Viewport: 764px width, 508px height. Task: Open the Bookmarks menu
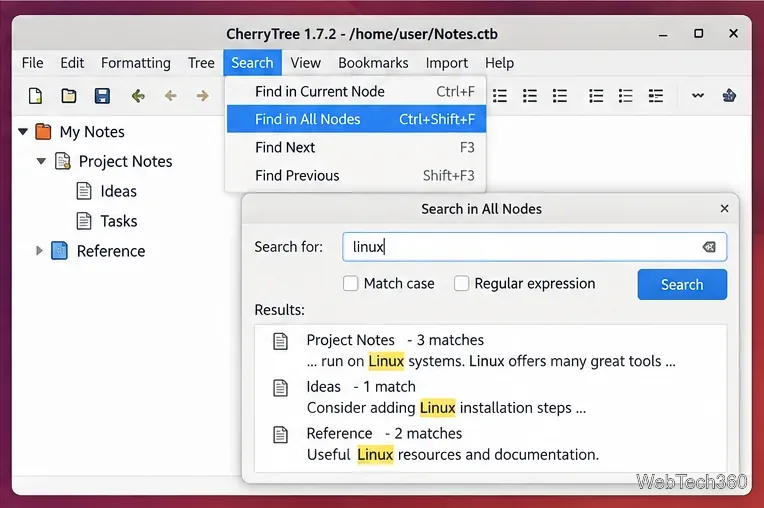pyautogui.click(x=373, y=63)
